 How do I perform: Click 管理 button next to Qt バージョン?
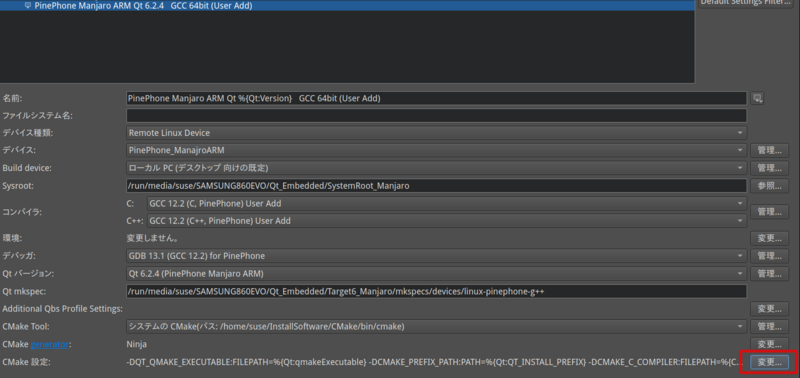click(x=769, y=274)
